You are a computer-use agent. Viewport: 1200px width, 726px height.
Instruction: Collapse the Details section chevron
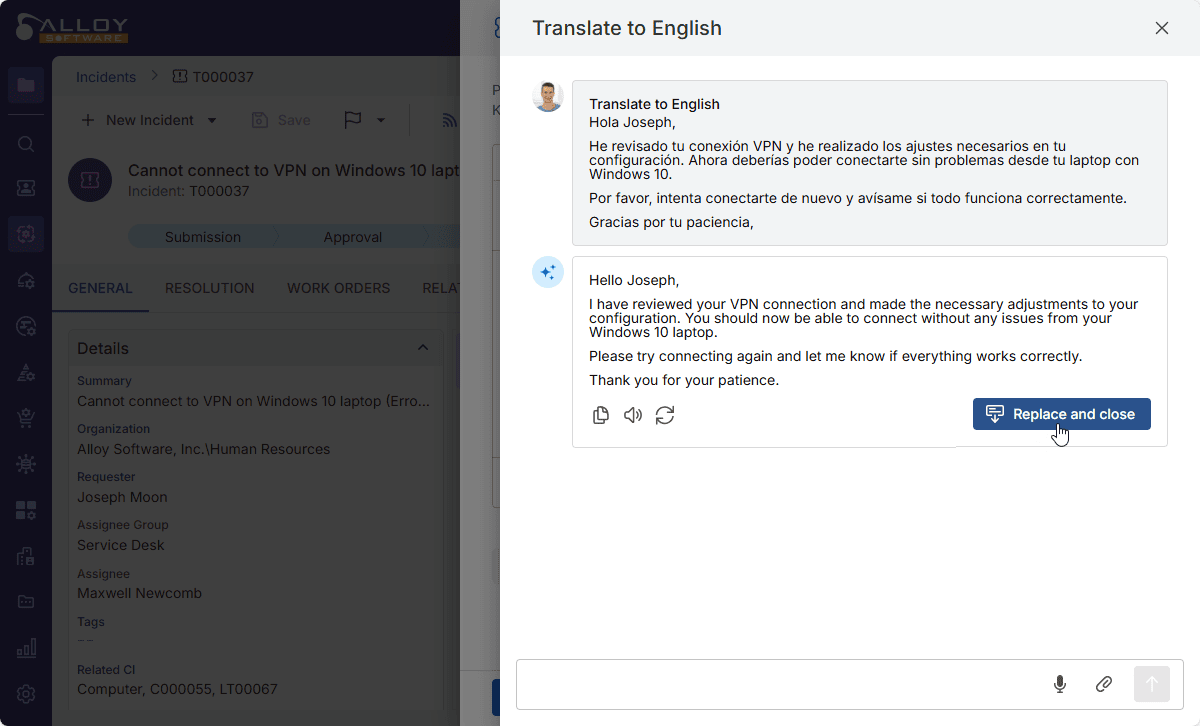pos(423,348)
